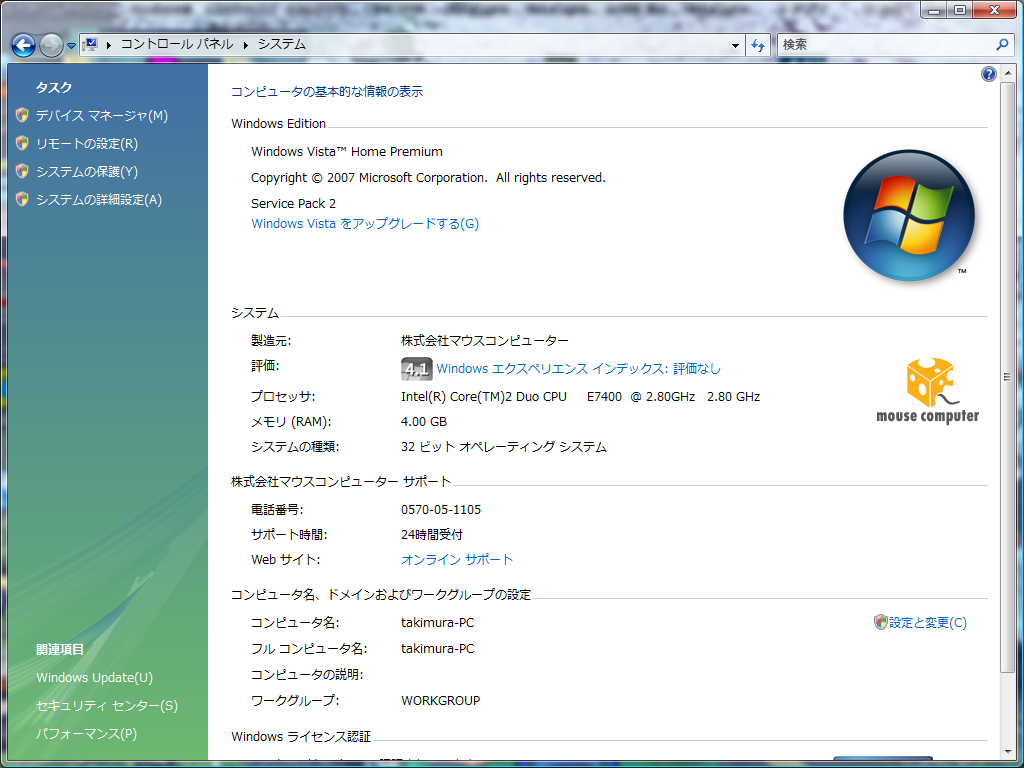Click shield icon beside システムの保護
This screenshot has width=1024, height=768.
point(22,171)
